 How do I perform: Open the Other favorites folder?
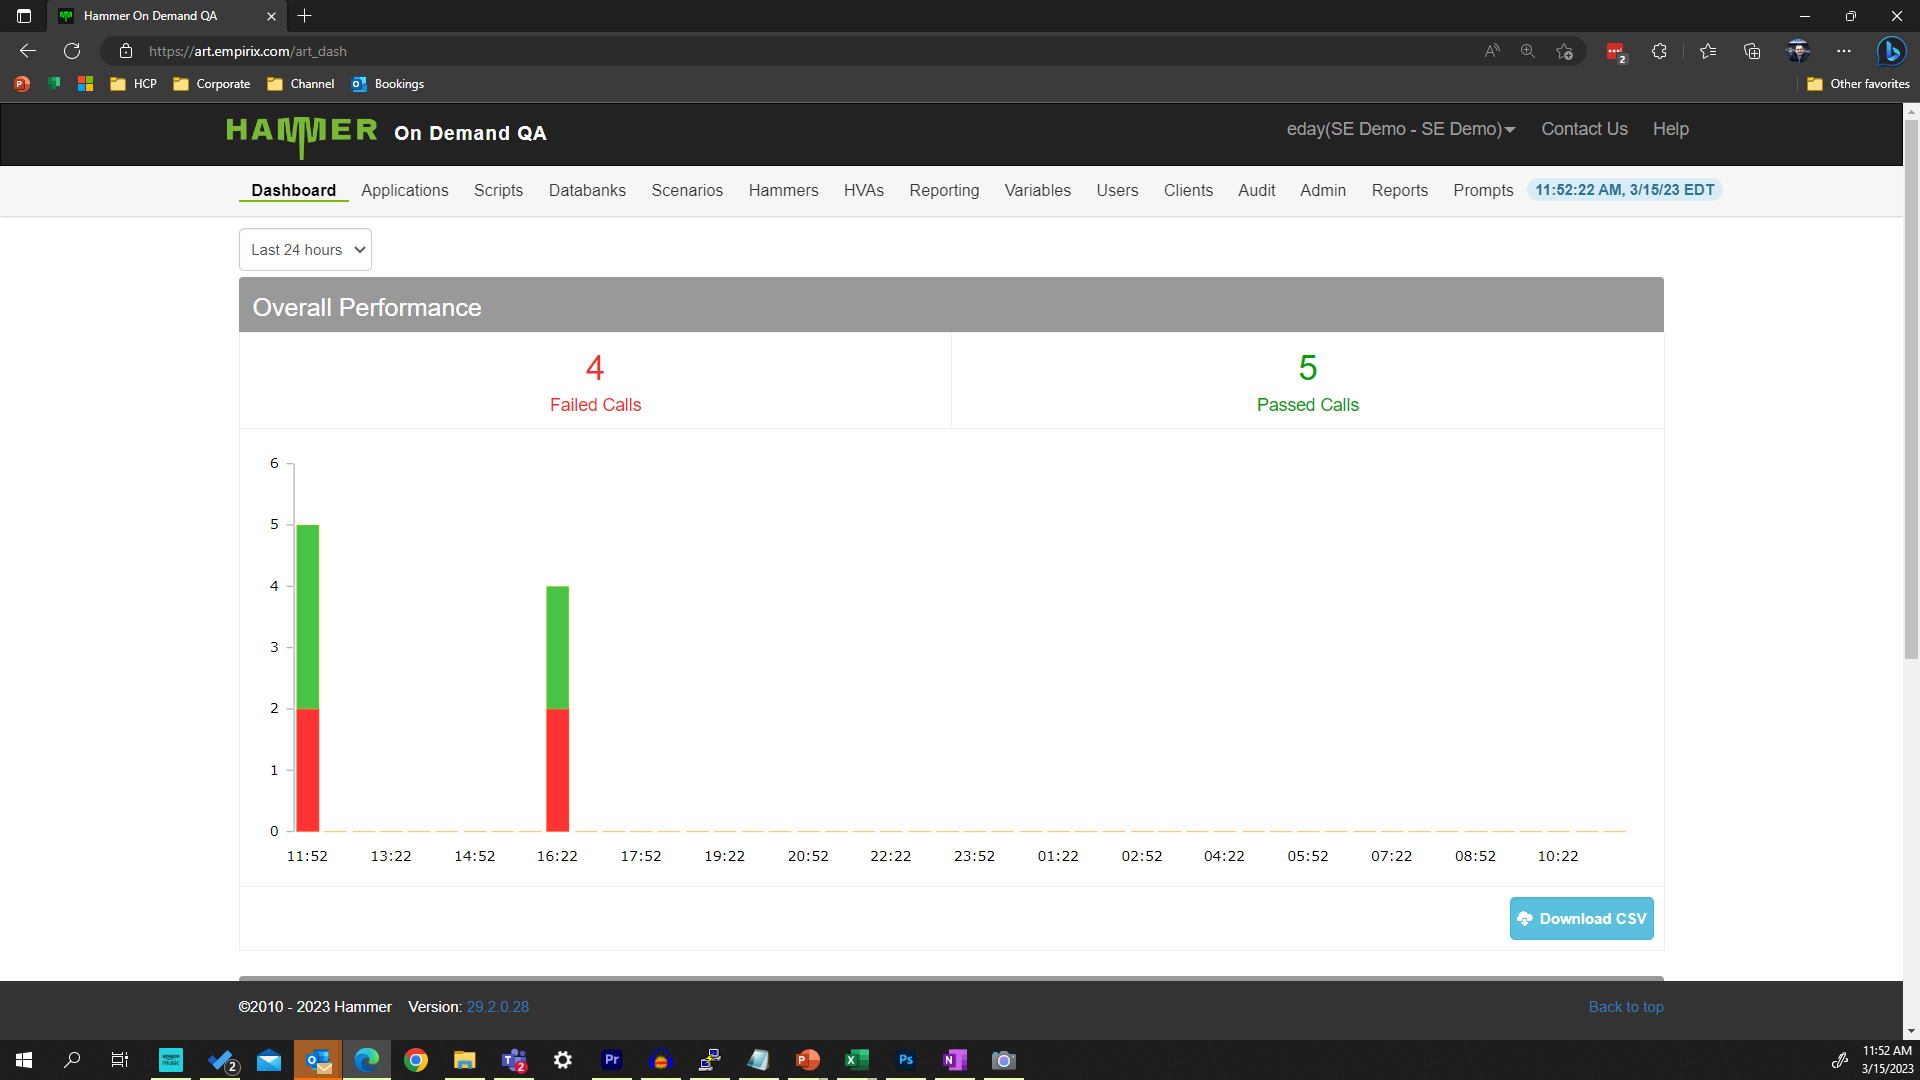[x=1858, y=84]
